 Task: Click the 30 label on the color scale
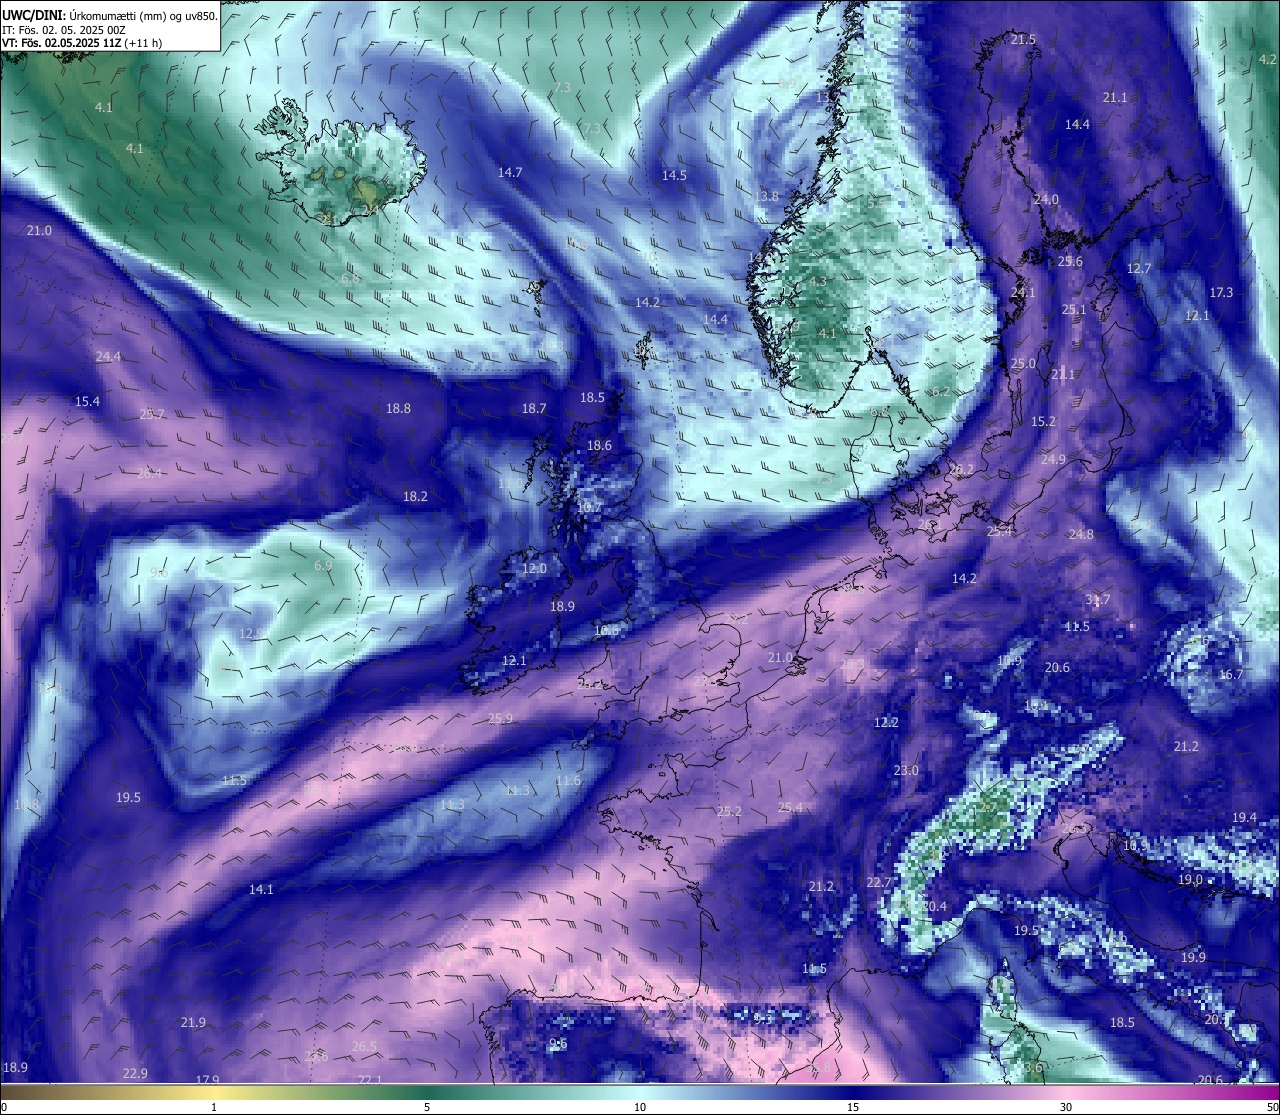click(x=1066, y=1107)
